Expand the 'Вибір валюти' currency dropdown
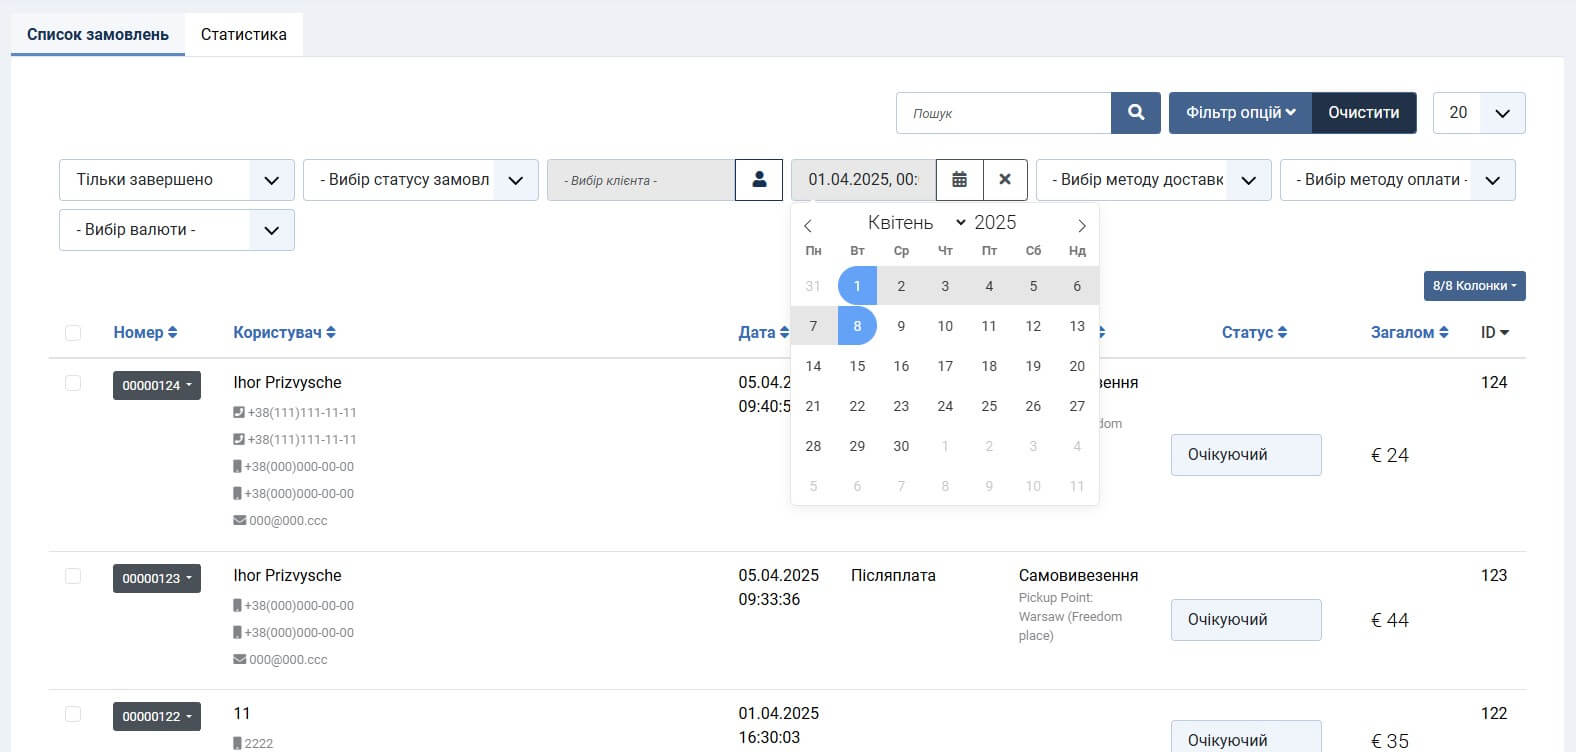This screenshot has width=1576, height=752. pos(176,230)
